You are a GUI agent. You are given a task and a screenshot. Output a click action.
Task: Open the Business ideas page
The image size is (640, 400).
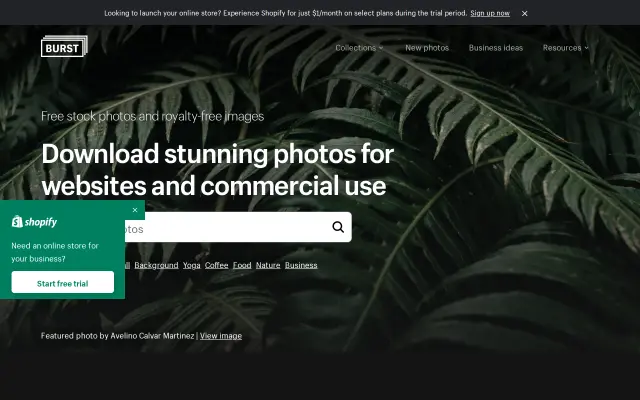[x=496, y=48]
